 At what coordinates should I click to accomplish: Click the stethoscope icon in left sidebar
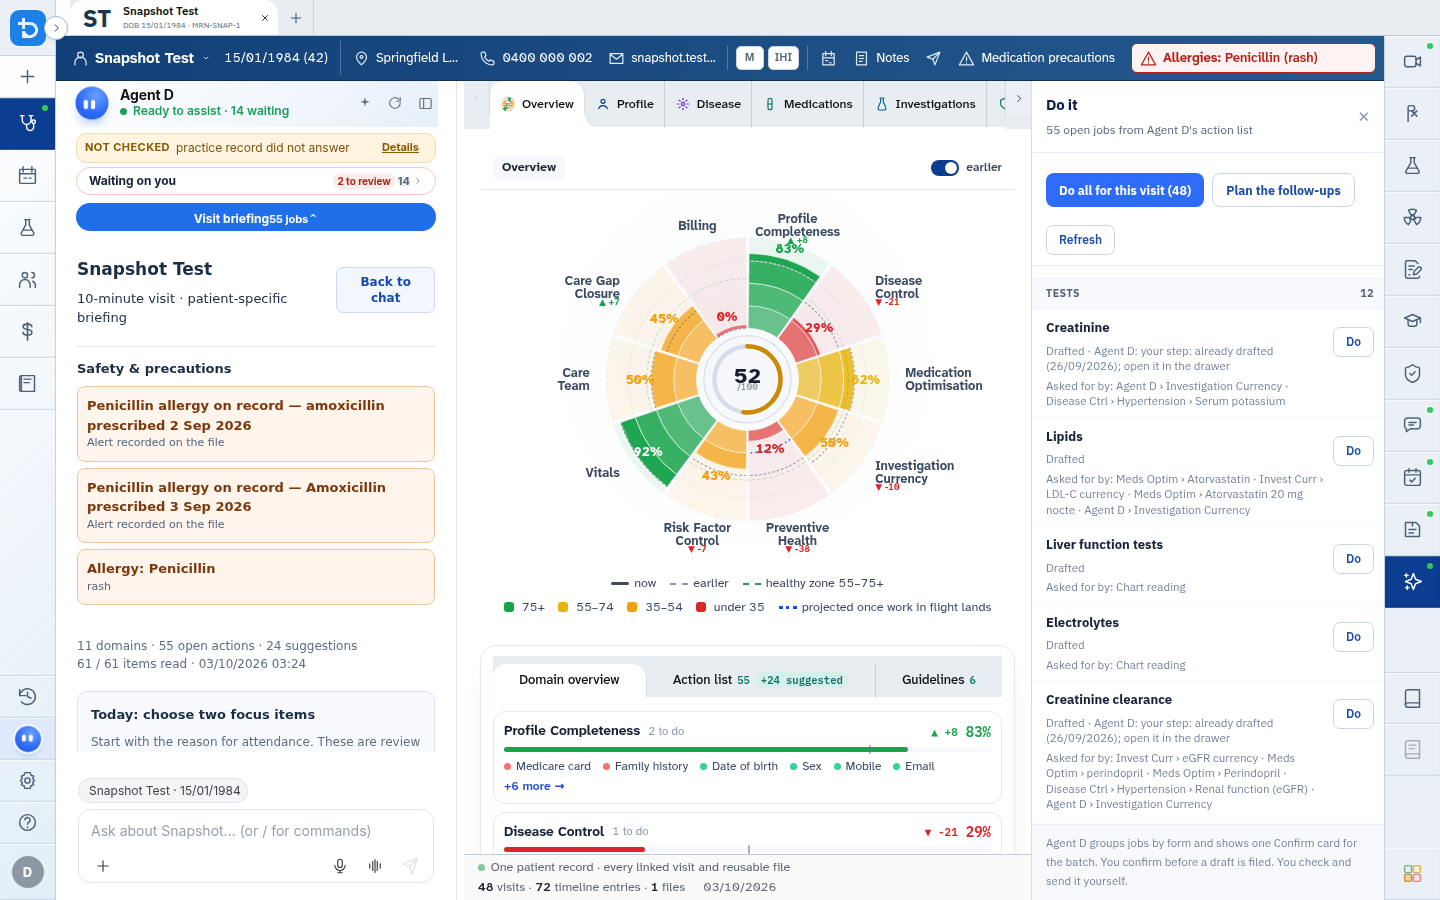pyautogui.click(x=28, y=123)
